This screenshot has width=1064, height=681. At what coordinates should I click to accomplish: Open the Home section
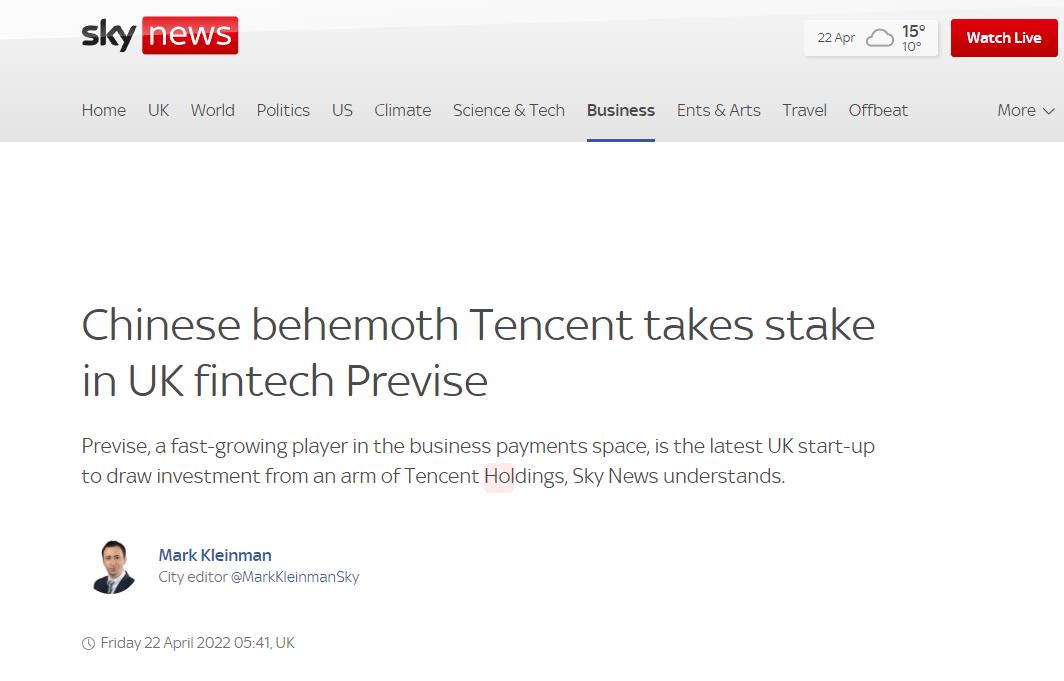[104, 110]
